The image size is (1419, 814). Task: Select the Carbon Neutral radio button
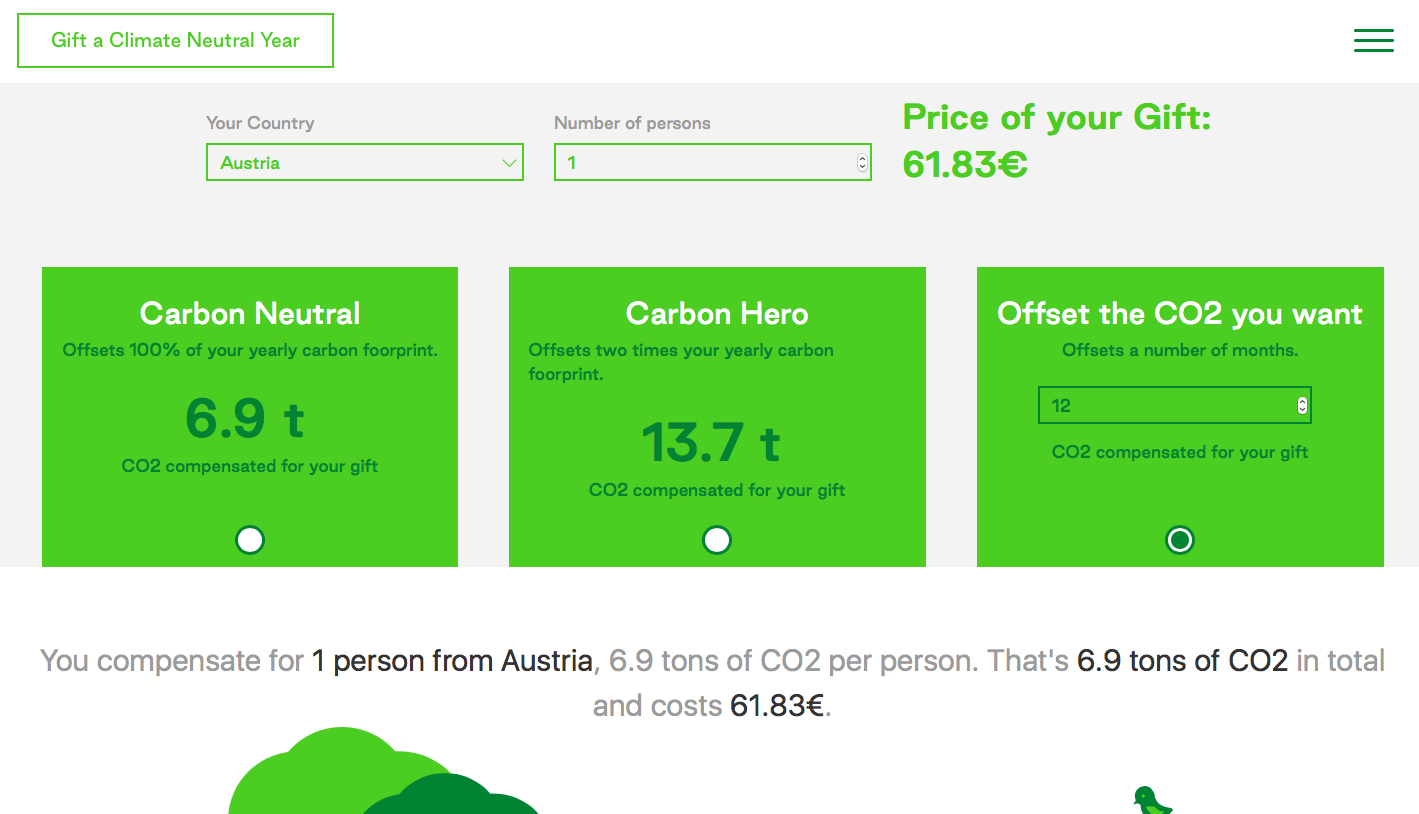coord(249,540)
